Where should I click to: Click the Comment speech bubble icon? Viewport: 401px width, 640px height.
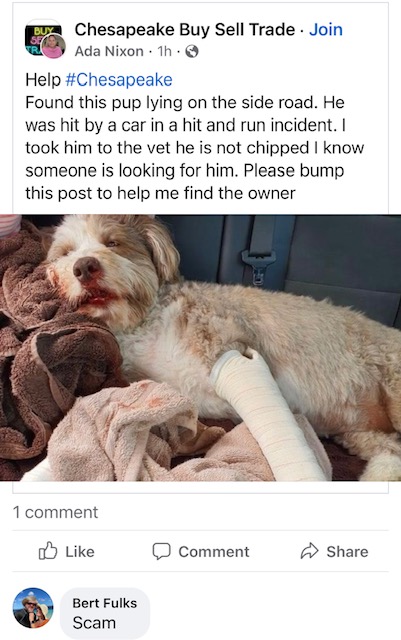[161, 551]
